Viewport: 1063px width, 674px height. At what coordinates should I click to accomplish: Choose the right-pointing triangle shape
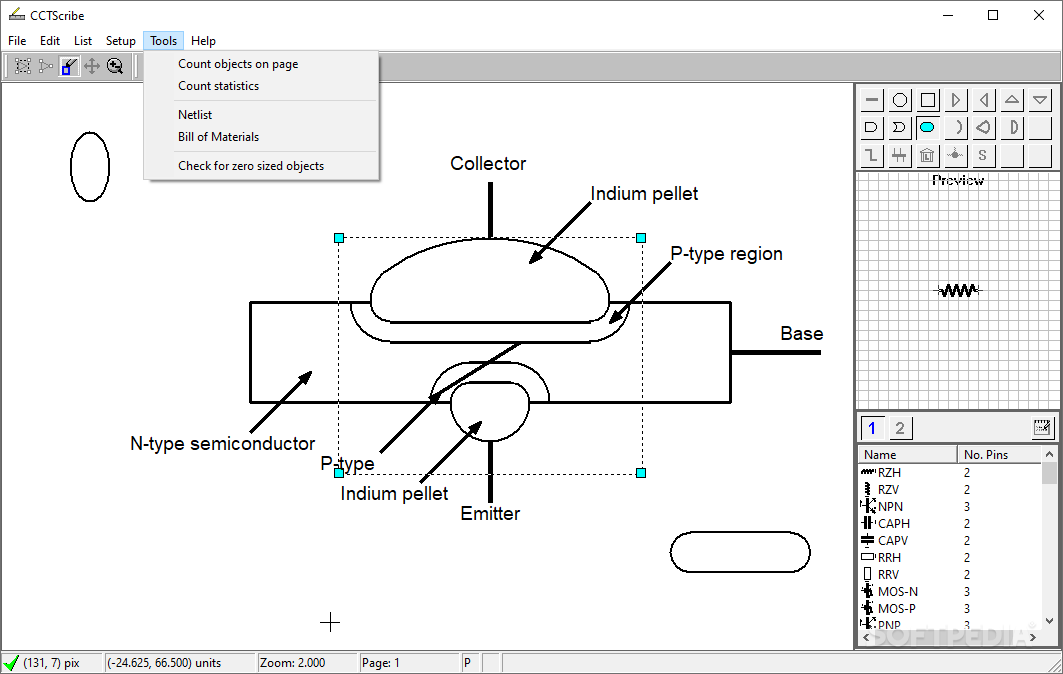[955, 100]
